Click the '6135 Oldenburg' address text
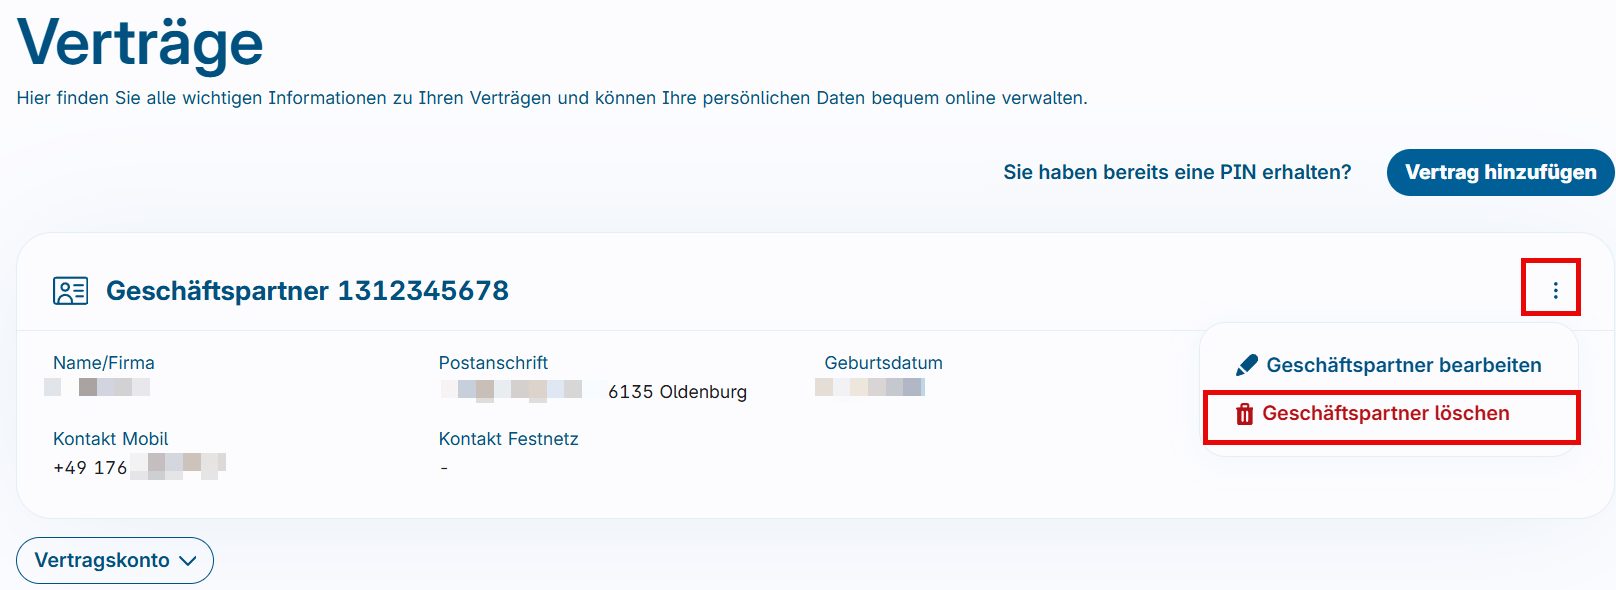The image size is (1616, 590). [677, 392]
